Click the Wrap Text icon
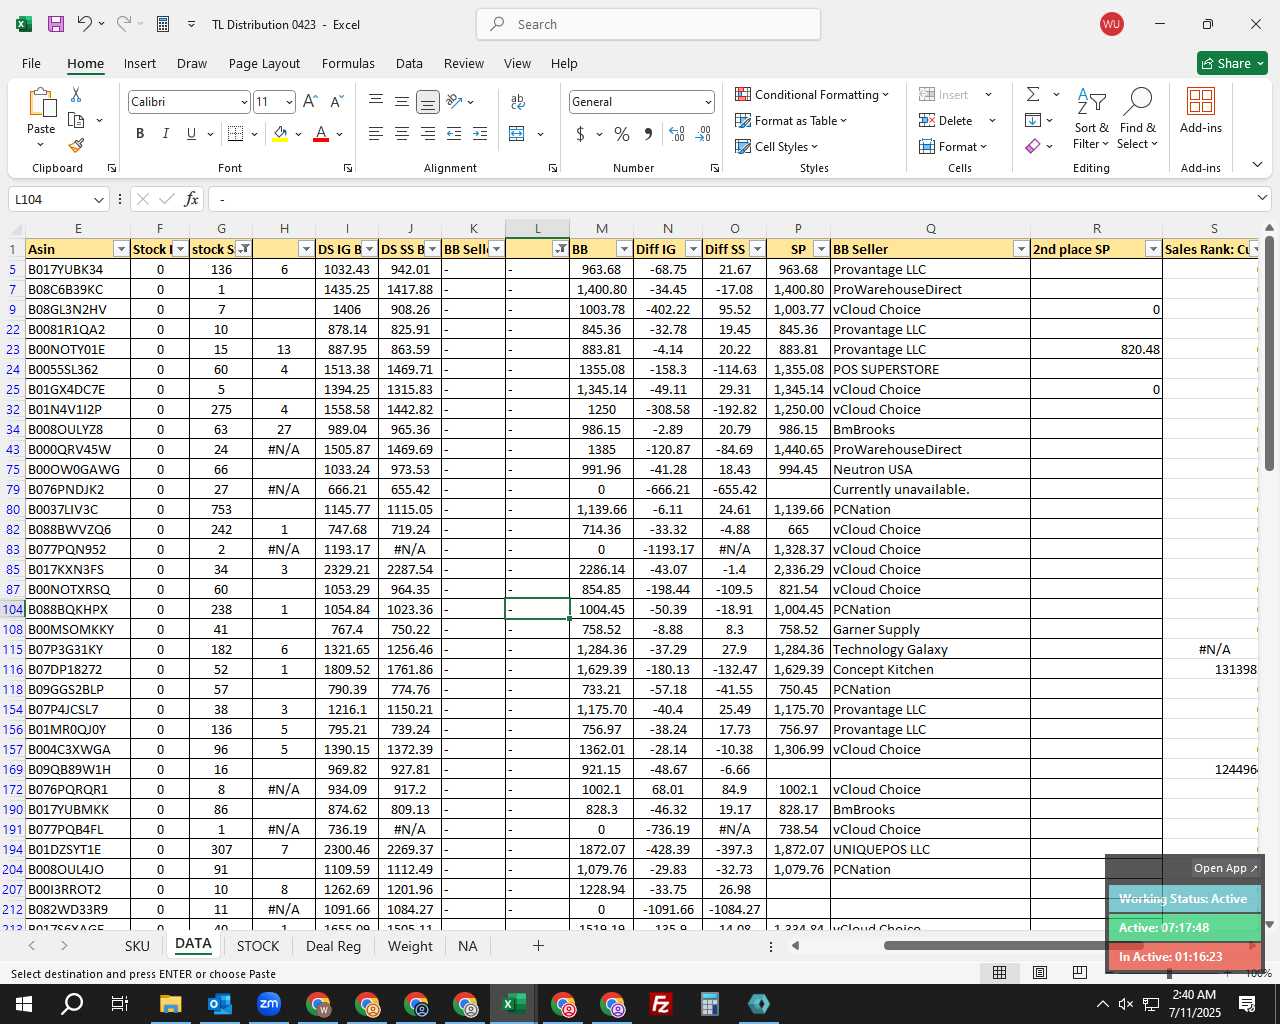Image resolution: width=1280 pixels, height=1024 pixels. point(518,101)
